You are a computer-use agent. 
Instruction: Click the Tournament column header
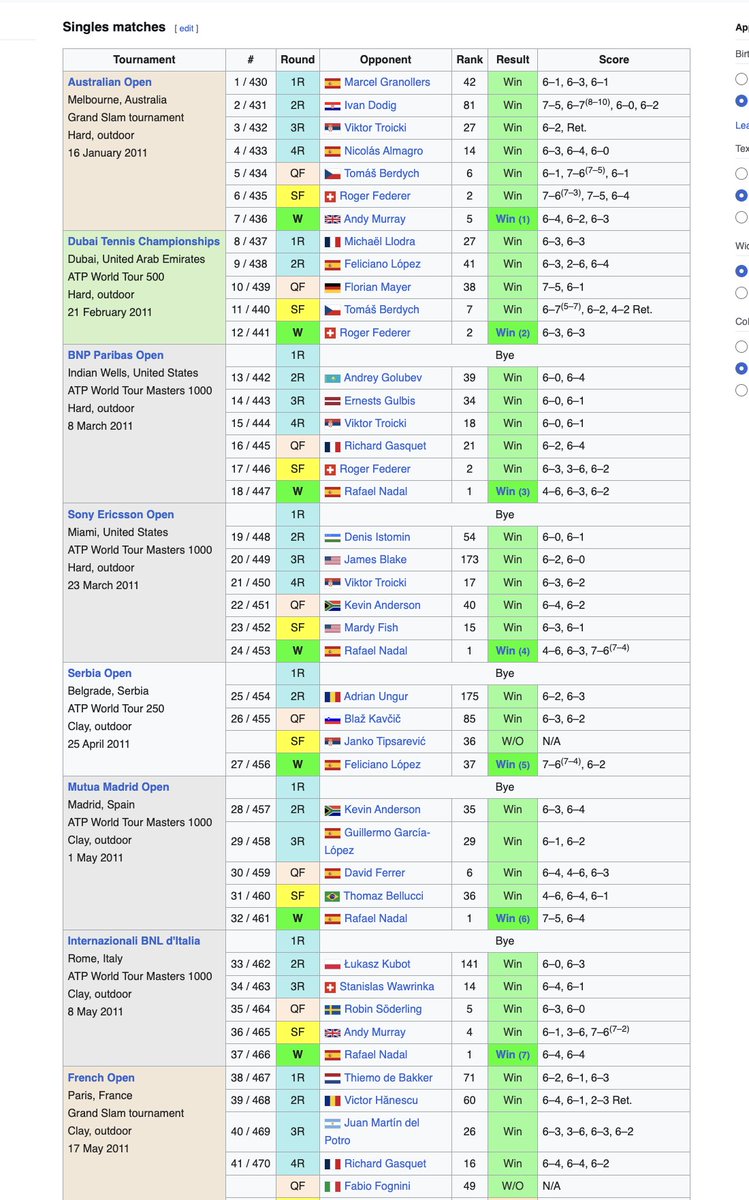click(144, 60)
